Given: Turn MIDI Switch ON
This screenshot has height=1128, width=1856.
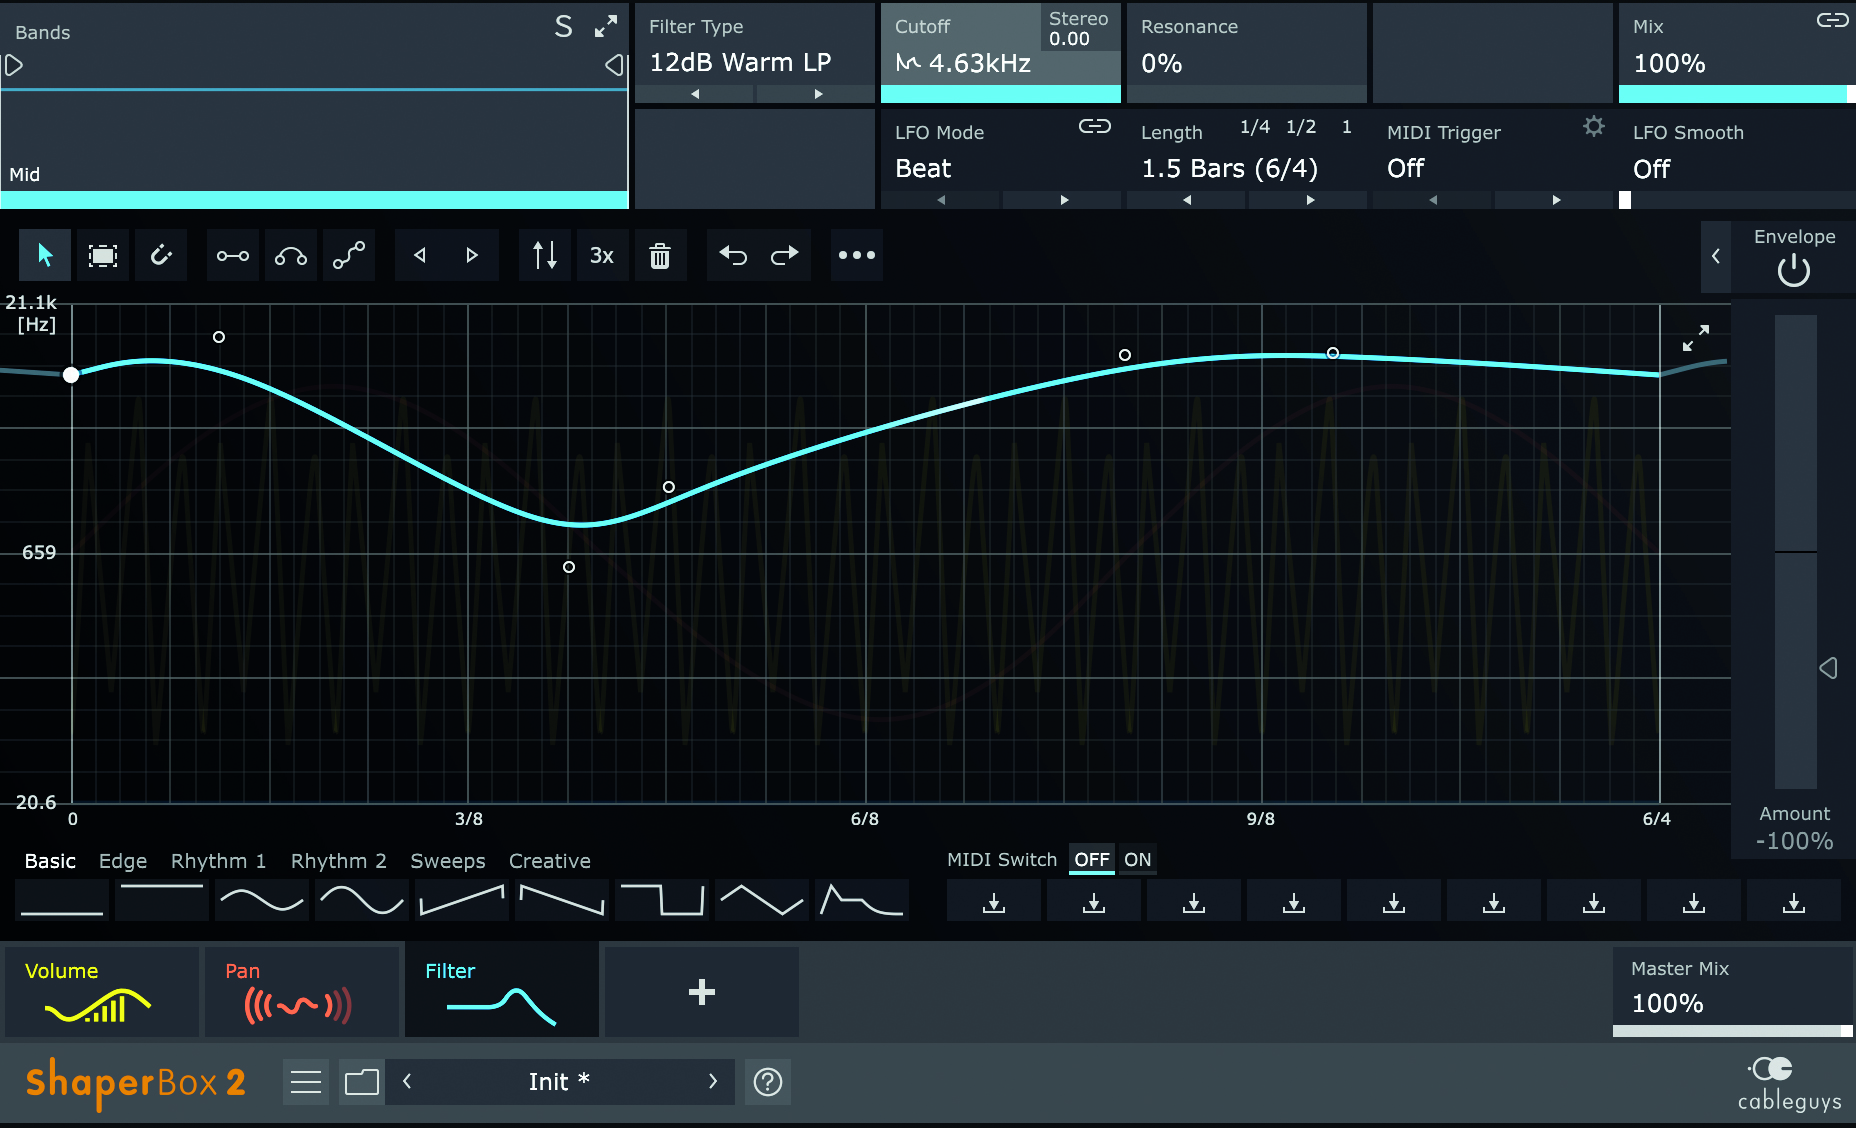Looking at the screenshot, I should 1138,860.
